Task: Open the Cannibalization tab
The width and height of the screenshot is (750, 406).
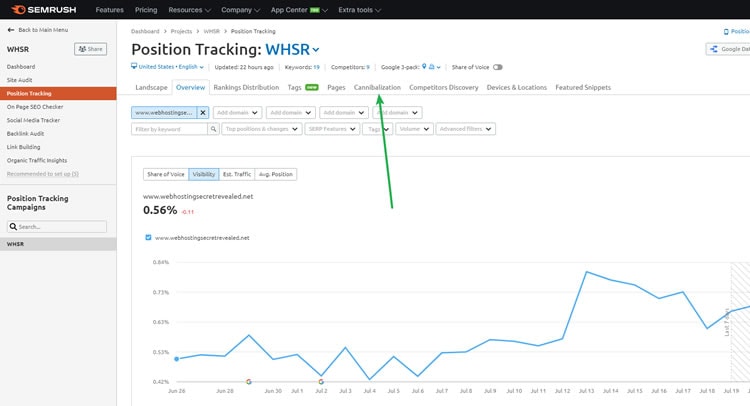Action: click(377, 88)
